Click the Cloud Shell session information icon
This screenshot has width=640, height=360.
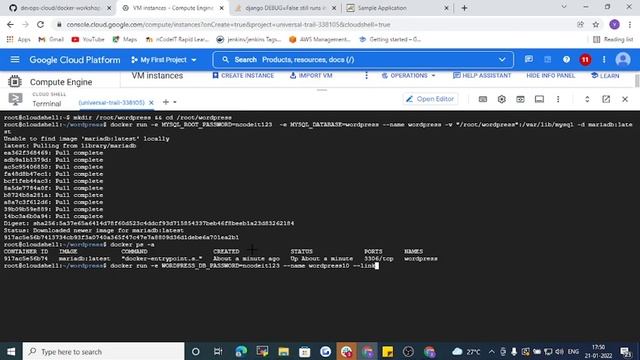pos(539,99)
